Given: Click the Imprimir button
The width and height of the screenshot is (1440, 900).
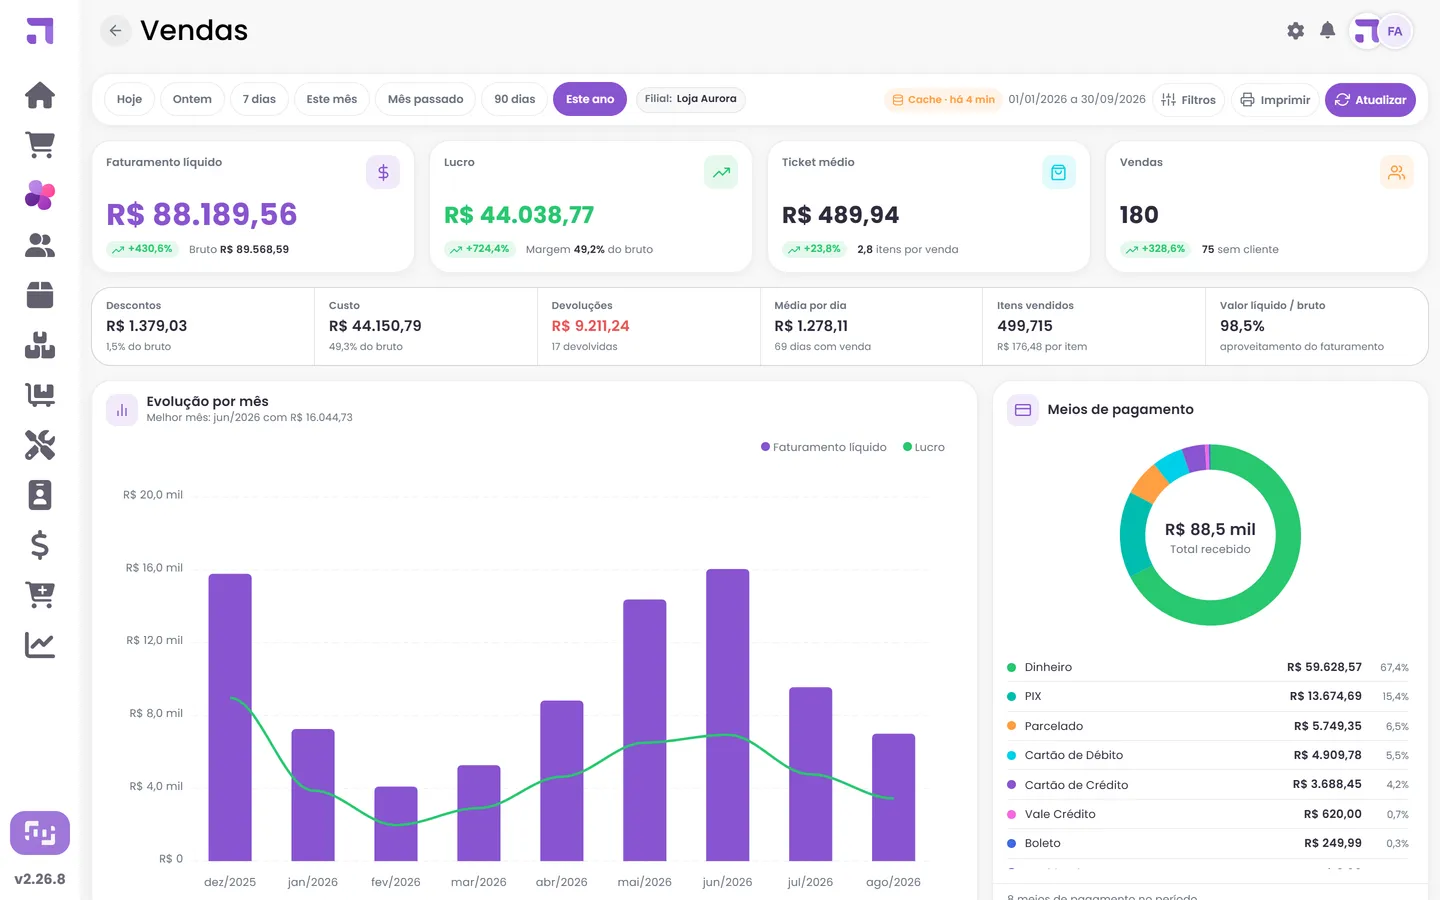Looking at the screenshot, I should 1275,100.
